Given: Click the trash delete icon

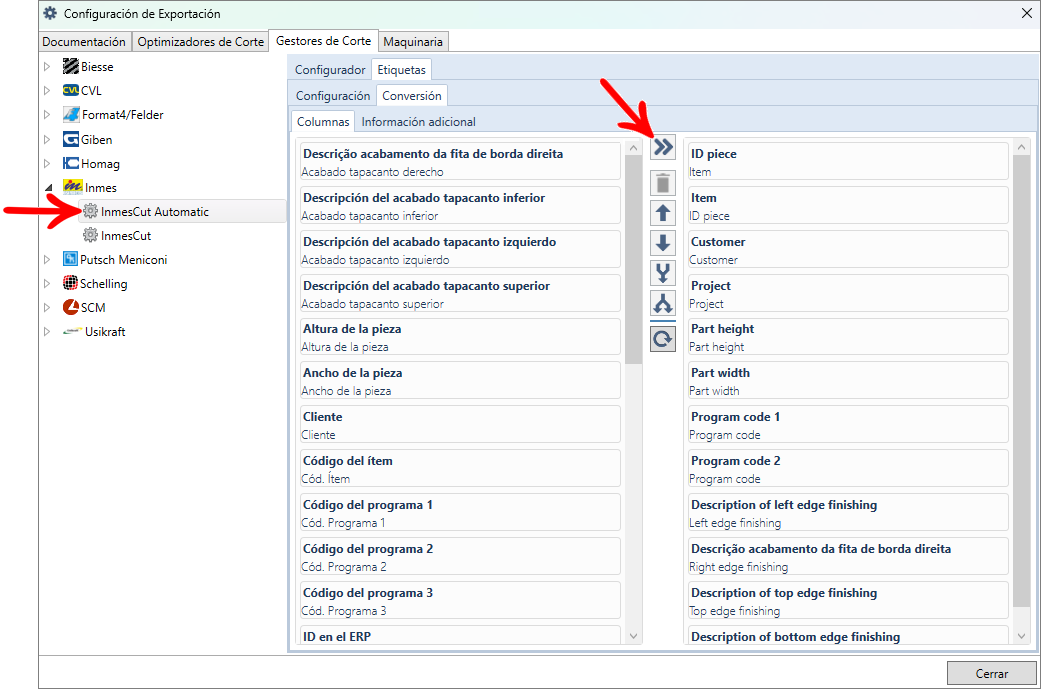Looking at the screenshot, I should click(663, 183).
